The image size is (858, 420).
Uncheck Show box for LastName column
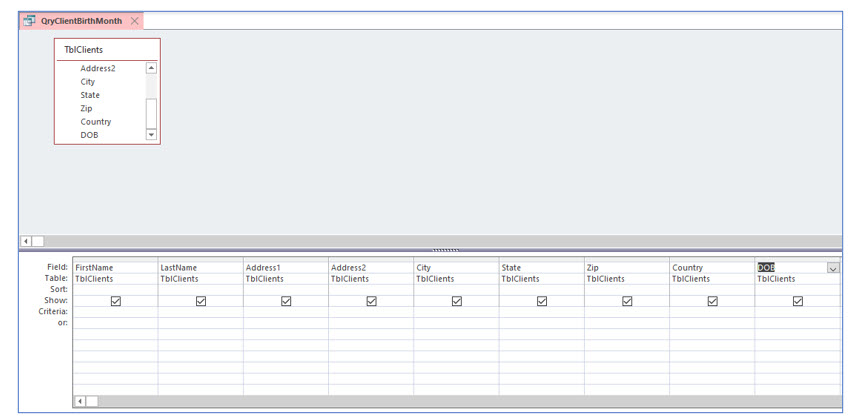tap(201, 301)
